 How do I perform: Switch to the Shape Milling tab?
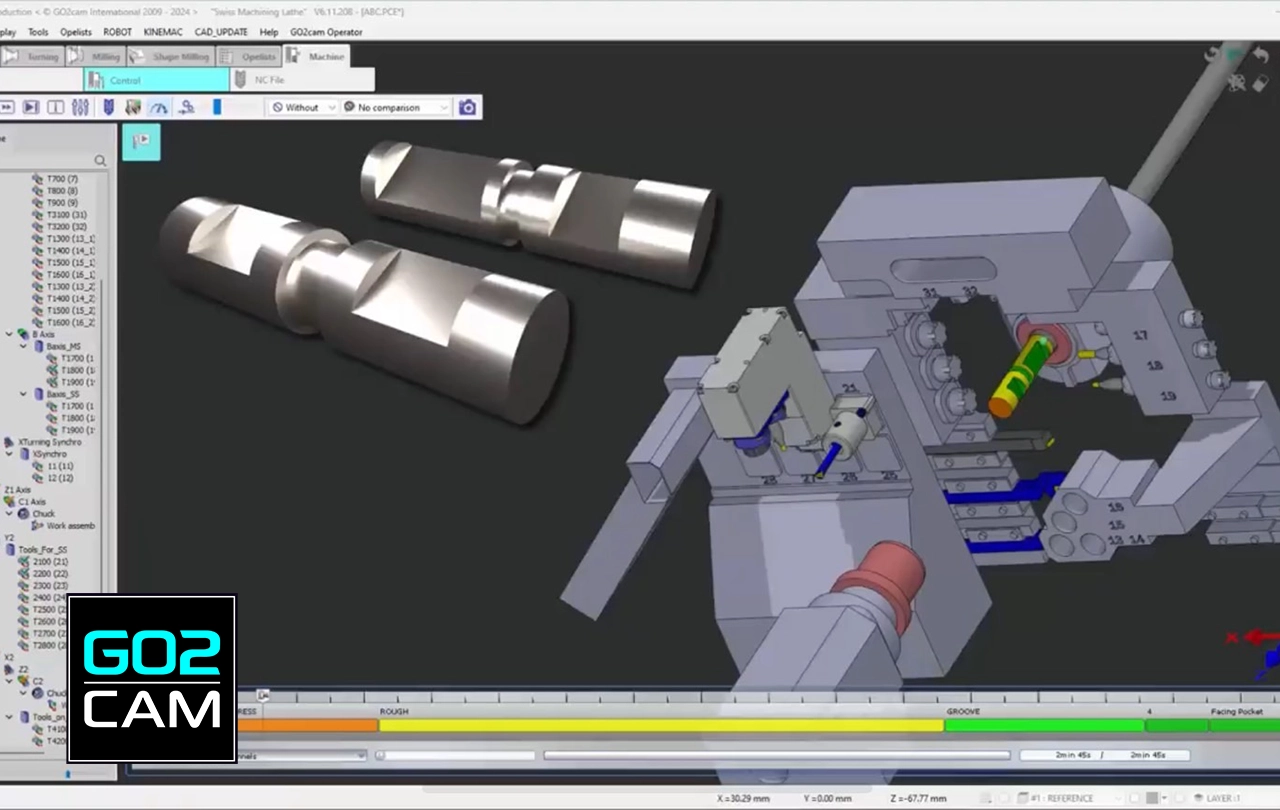coord(171,57)
